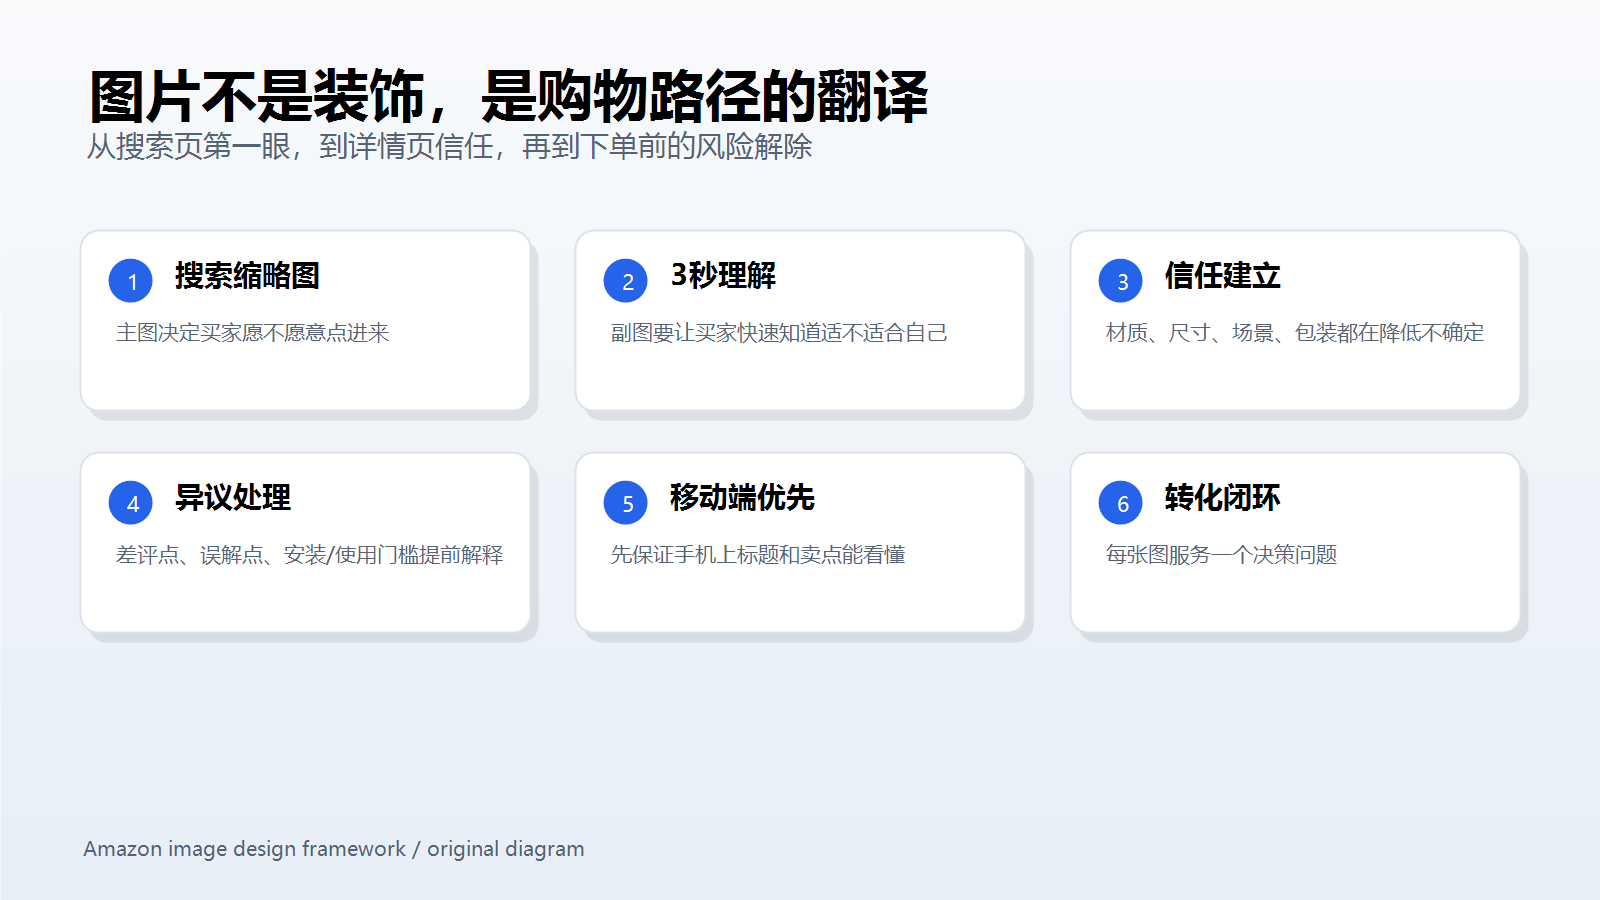Viewport: 1600px width, 900px height.
Task: Click the footer Amazon image design framework caption
Action: pos(334,849)
